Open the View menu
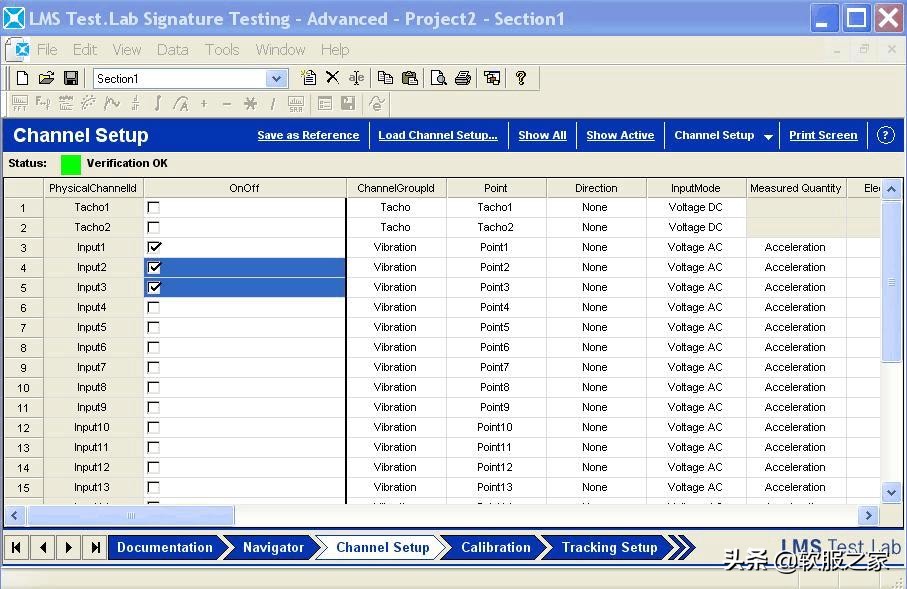Image resolution: width=907 pixels, height=589 pixels. [x=127, y=50]
